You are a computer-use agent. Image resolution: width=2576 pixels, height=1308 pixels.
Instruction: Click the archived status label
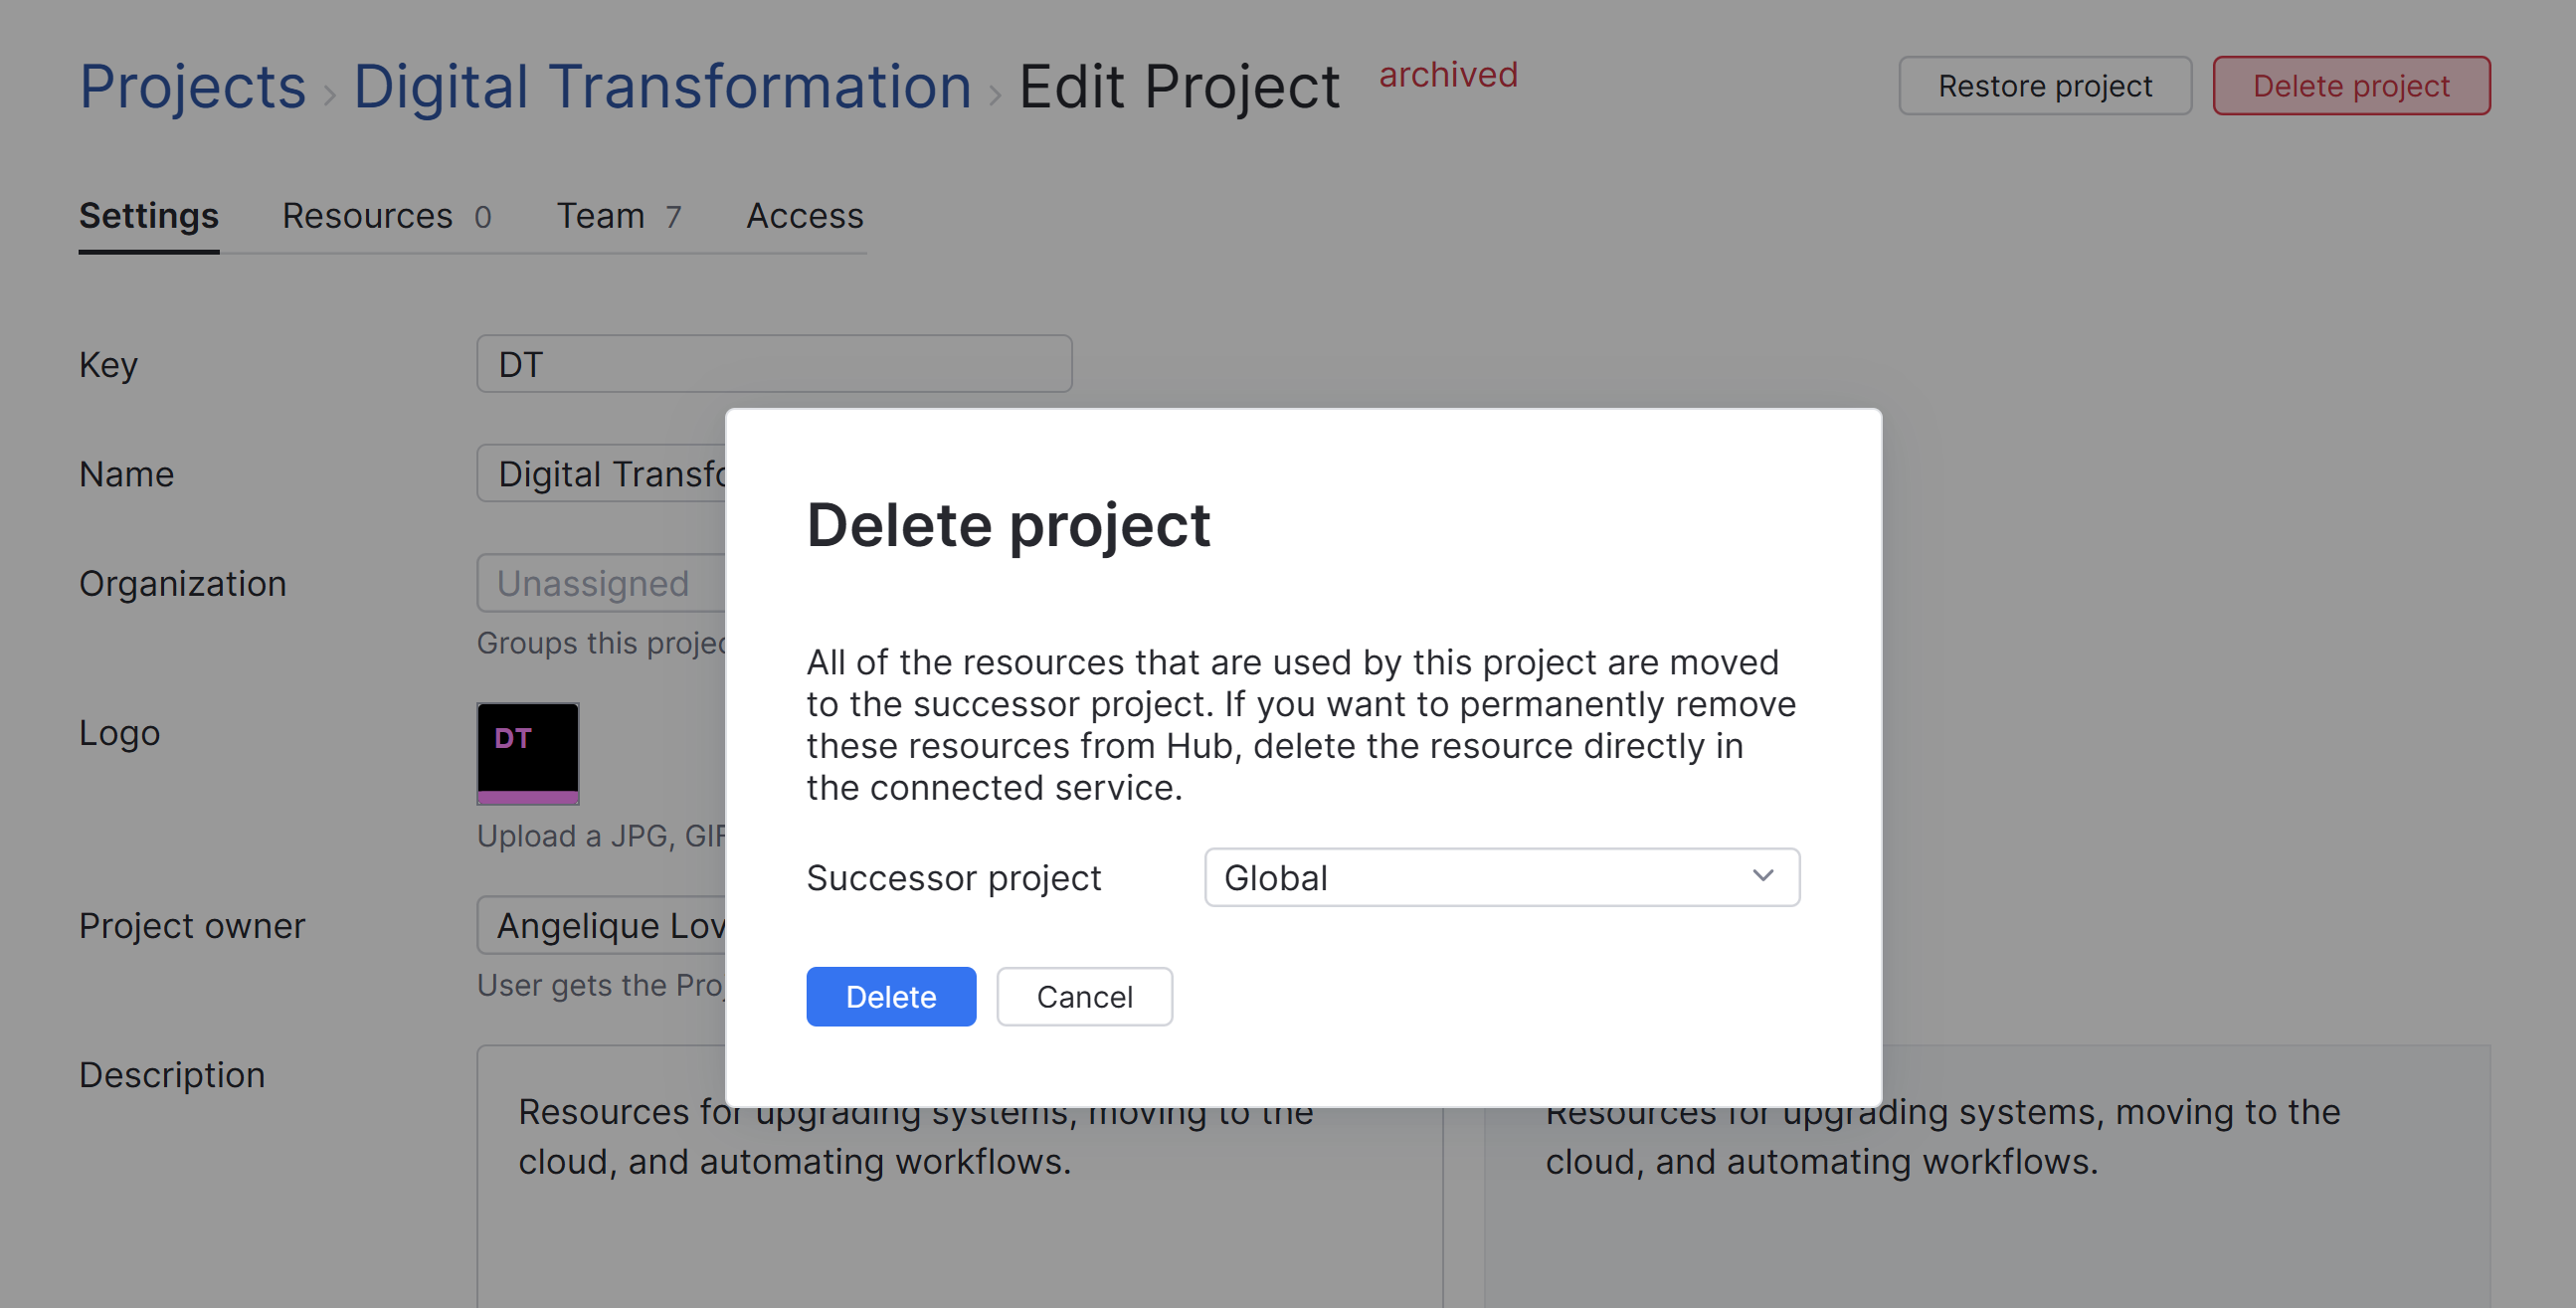[1449, 75]
